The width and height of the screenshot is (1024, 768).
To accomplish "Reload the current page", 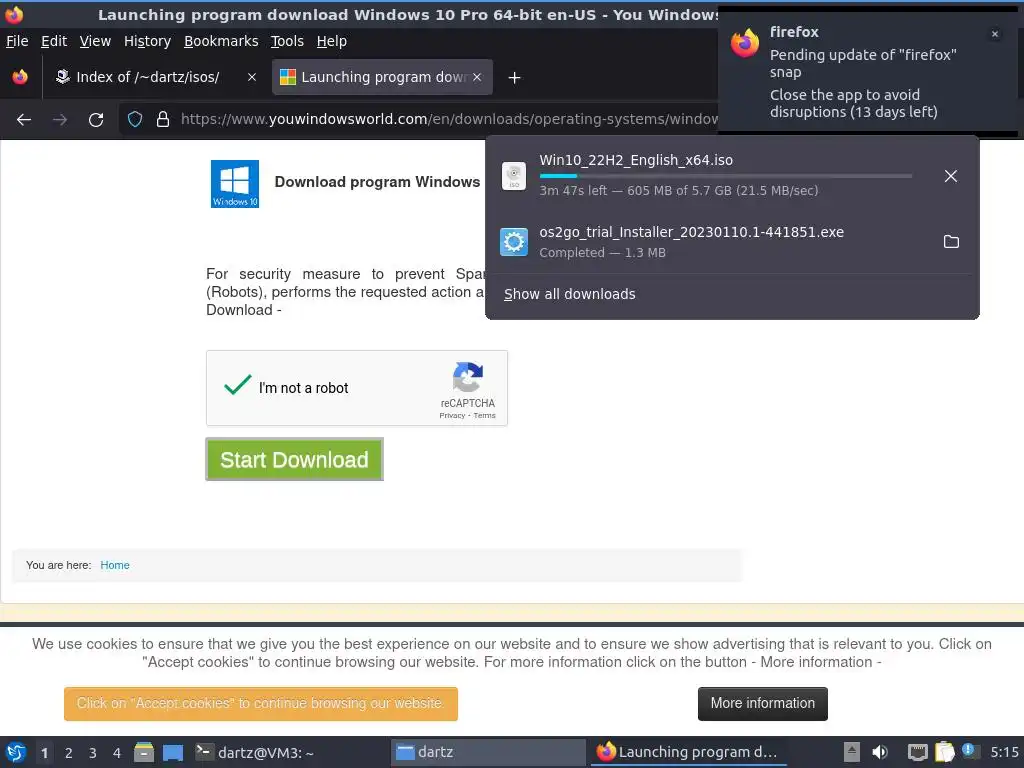I will click(96, 120).
